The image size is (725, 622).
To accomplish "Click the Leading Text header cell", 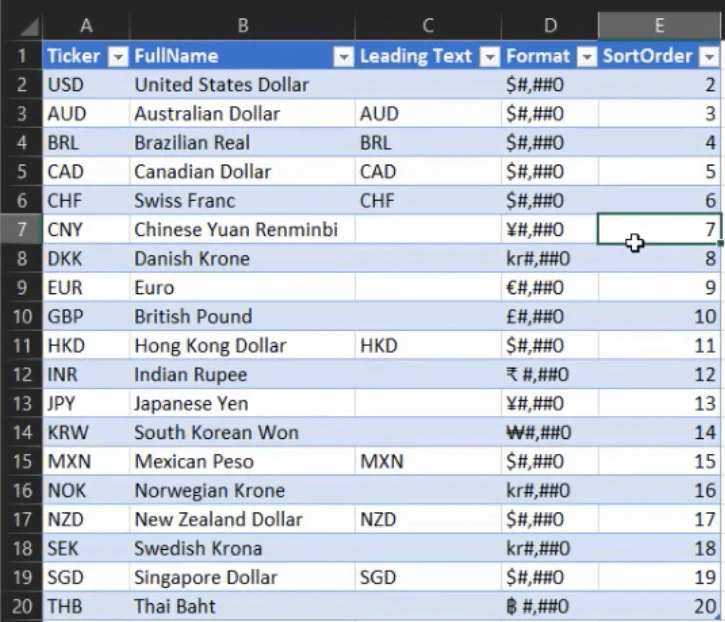I will 428,56.
